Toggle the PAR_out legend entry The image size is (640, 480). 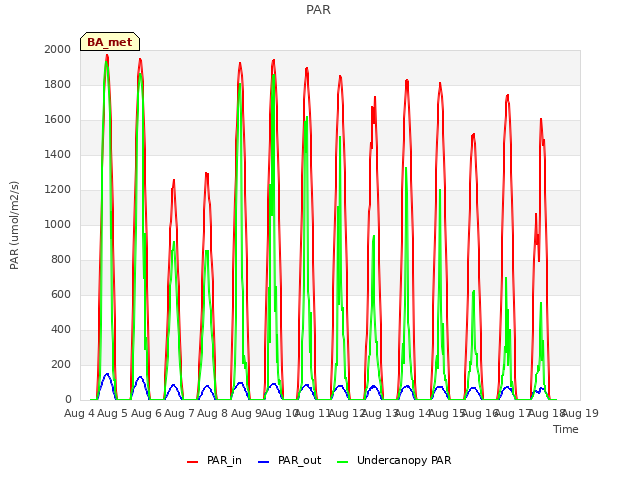pos(290,460)
